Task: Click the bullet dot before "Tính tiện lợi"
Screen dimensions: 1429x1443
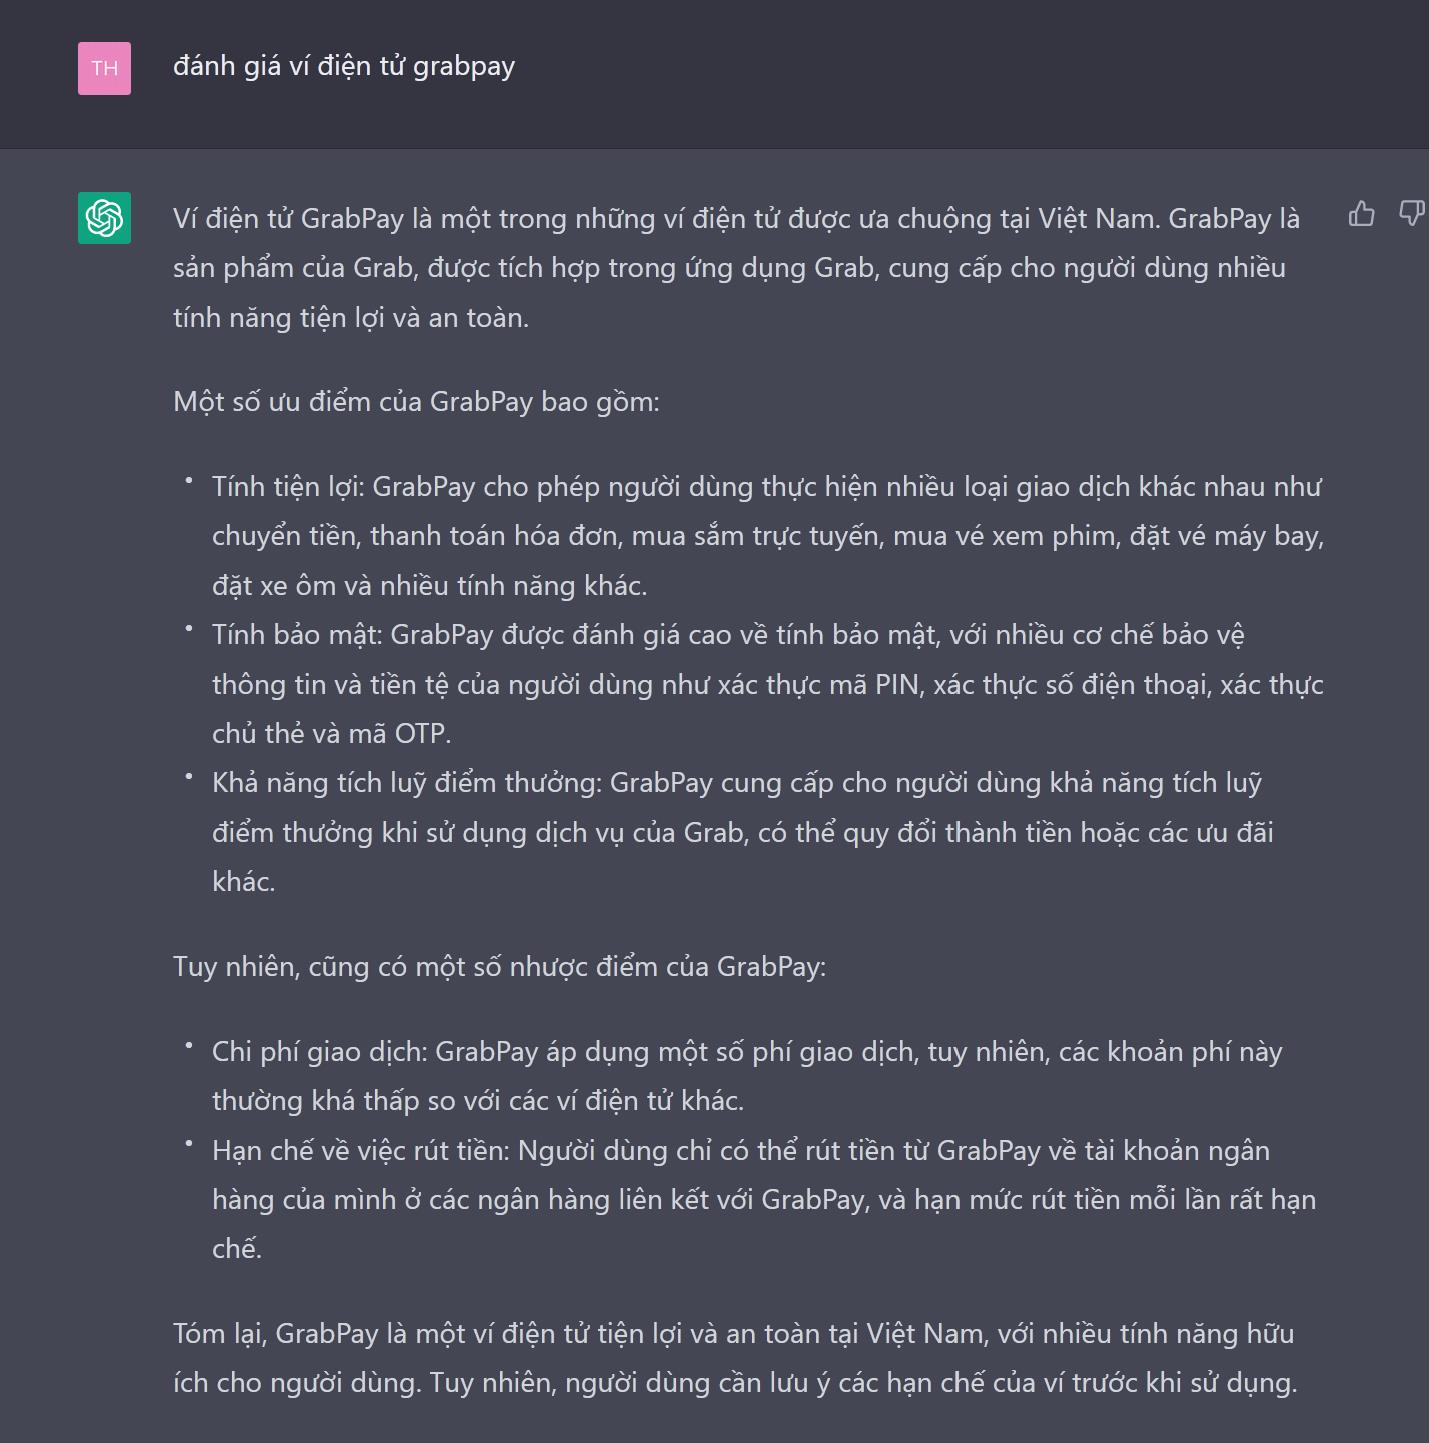Action: point(188,481)
